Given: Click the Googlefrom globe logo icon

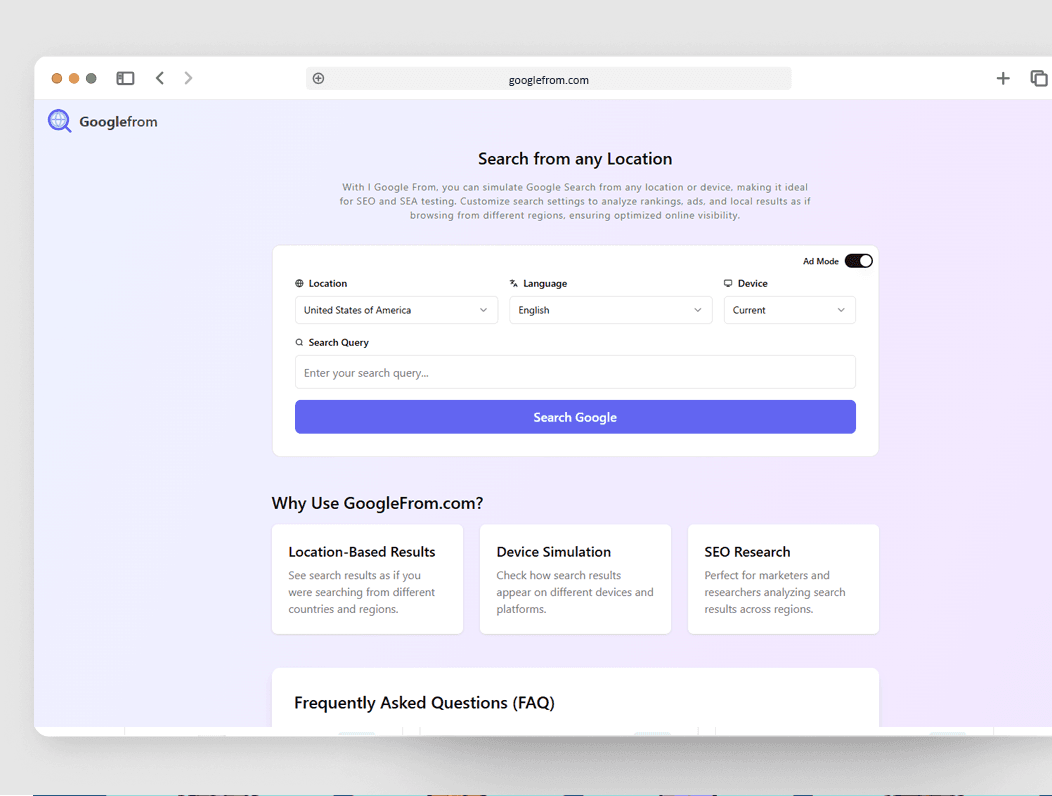Looking at the screenshot, I should coord(60,121).
